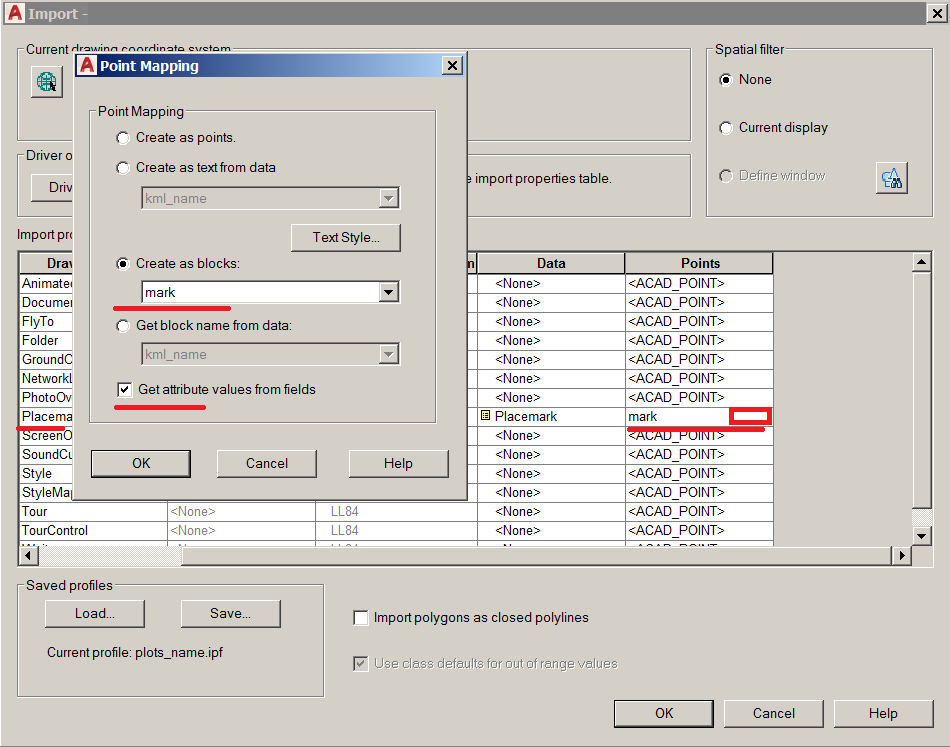
Task: Click 'Save...' to store the profile
Action: point(230,614)
